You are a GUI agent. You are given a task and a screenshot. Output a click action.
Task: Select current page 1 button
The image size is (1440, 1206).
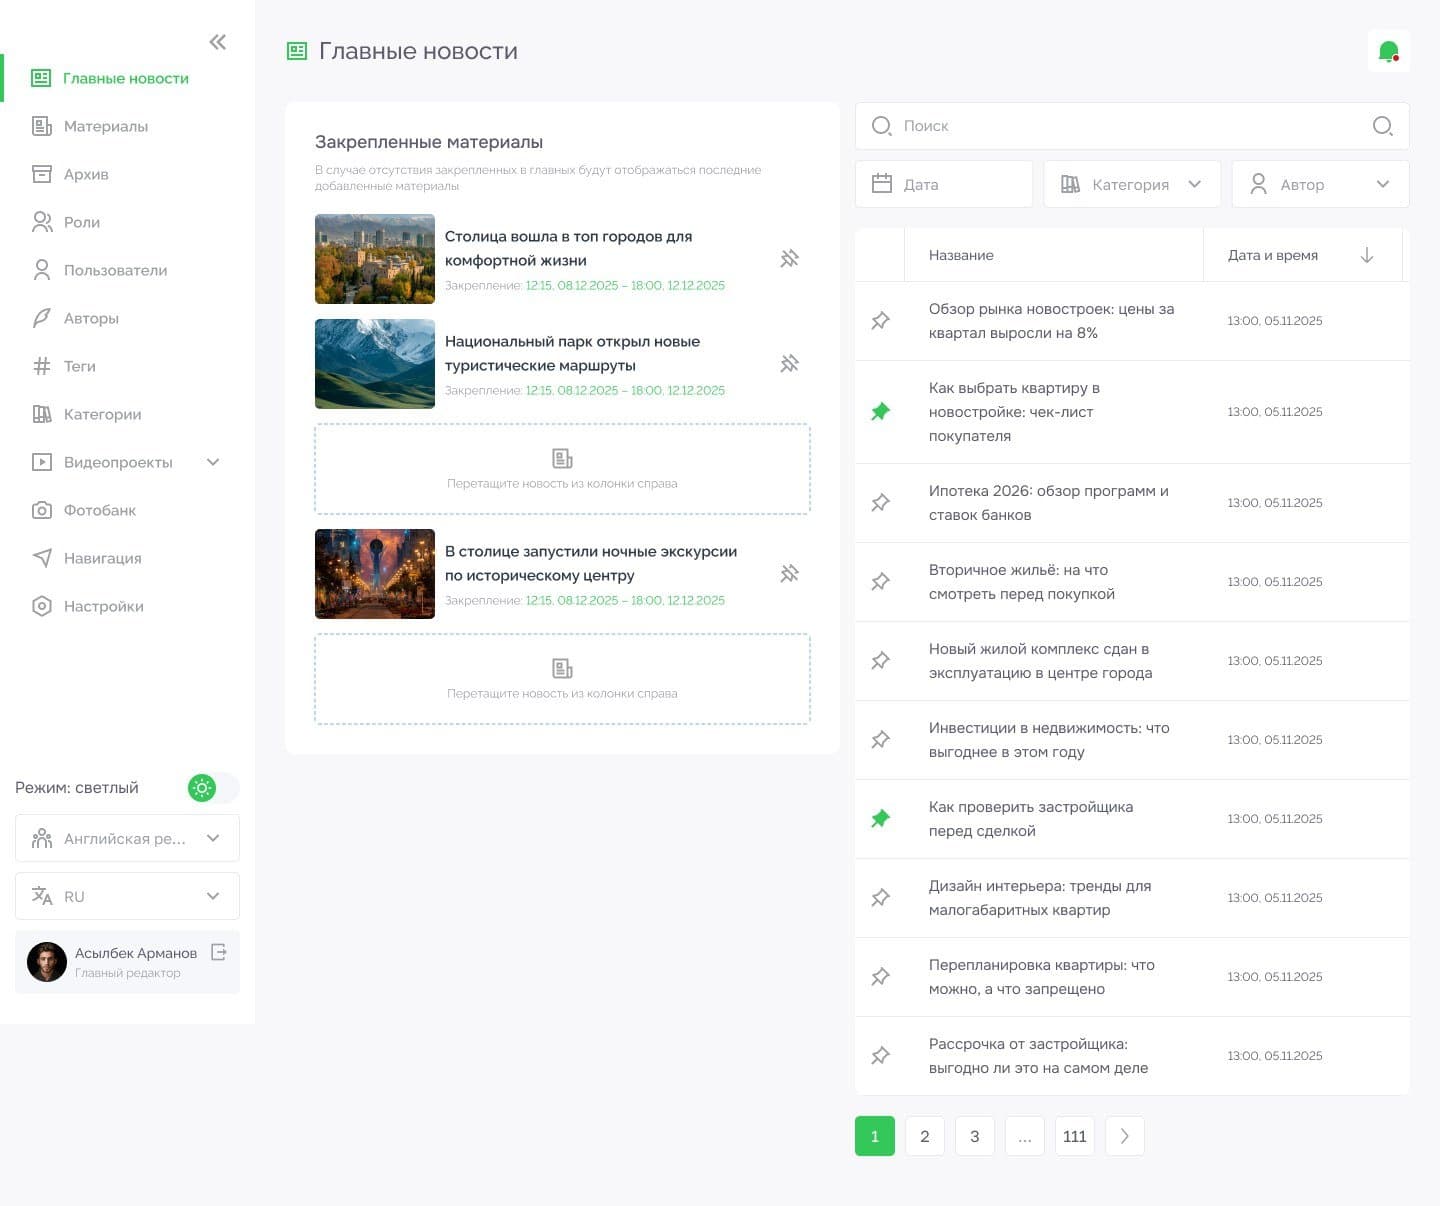coord(875,1136)
